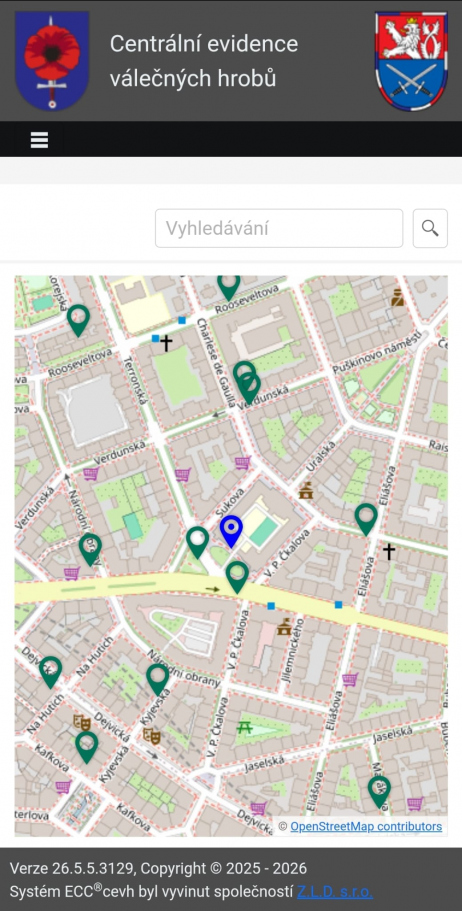Click the bottom-right green marker near Jaselská
Screen dimensions: 462x911
tap(379, 792)
